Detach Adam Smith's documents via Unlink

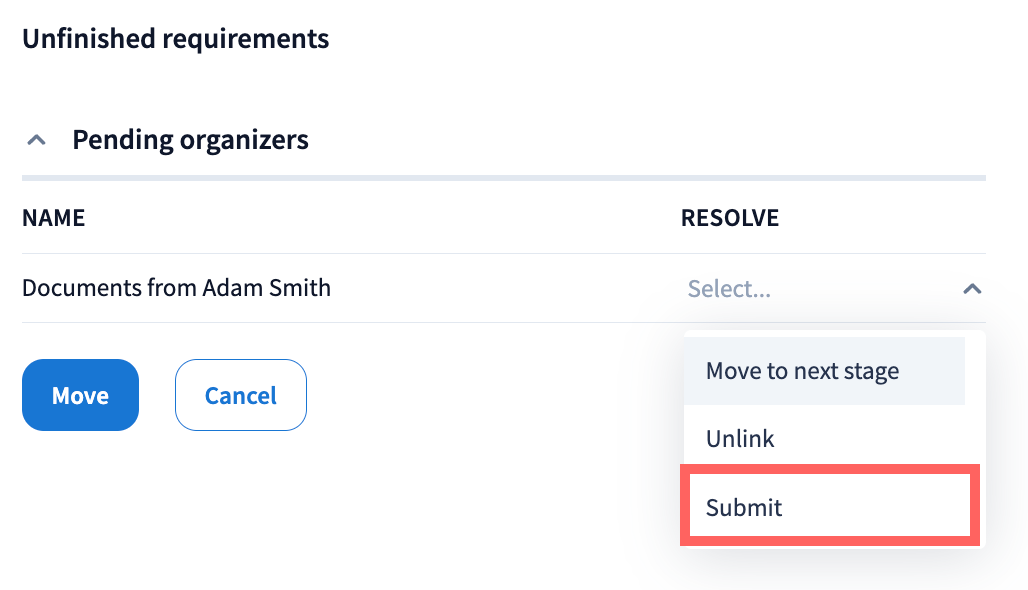point(740,438)
